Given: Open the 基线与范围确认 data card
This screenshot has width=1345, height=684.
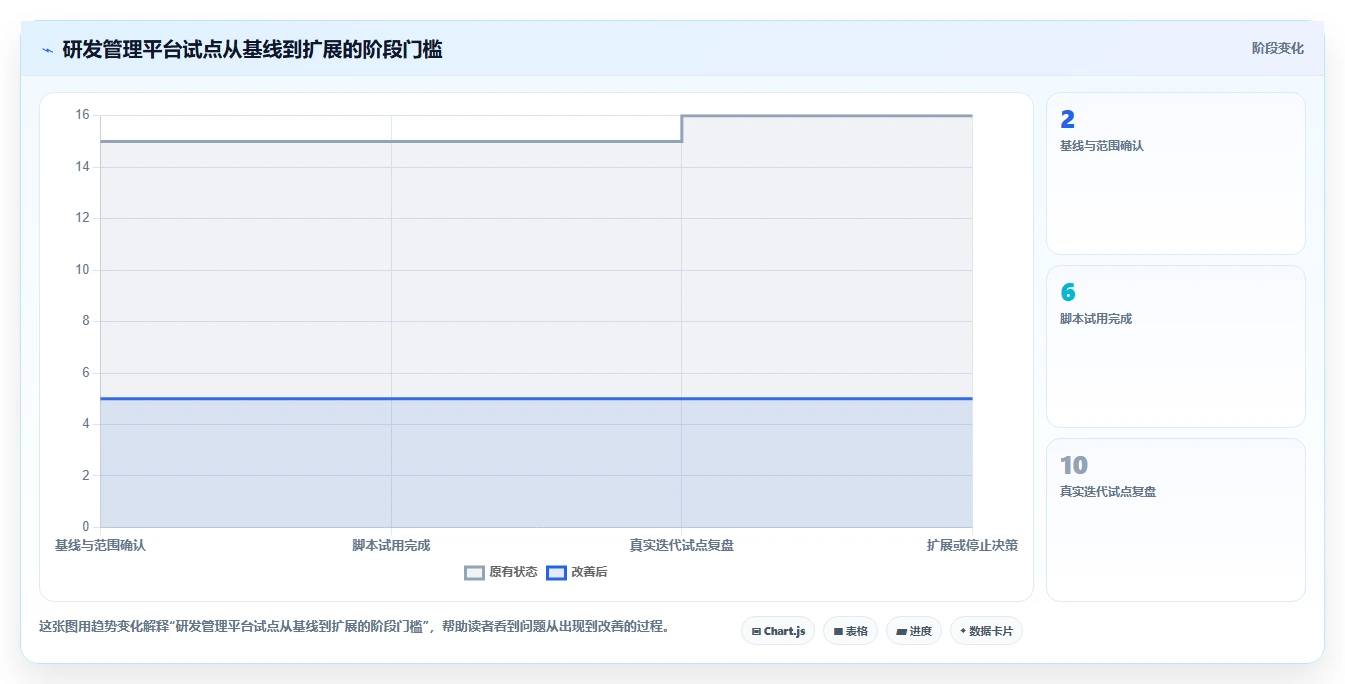Looking at the screenshot, I should tap(1175, 173).
